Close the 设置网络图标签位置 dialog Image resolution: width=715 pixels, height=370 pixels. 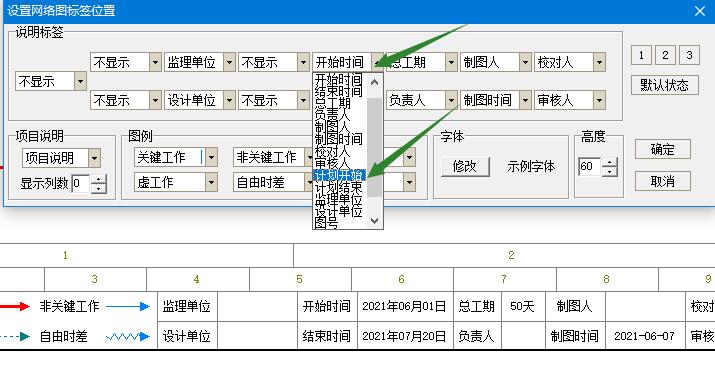tap(699, 11)
